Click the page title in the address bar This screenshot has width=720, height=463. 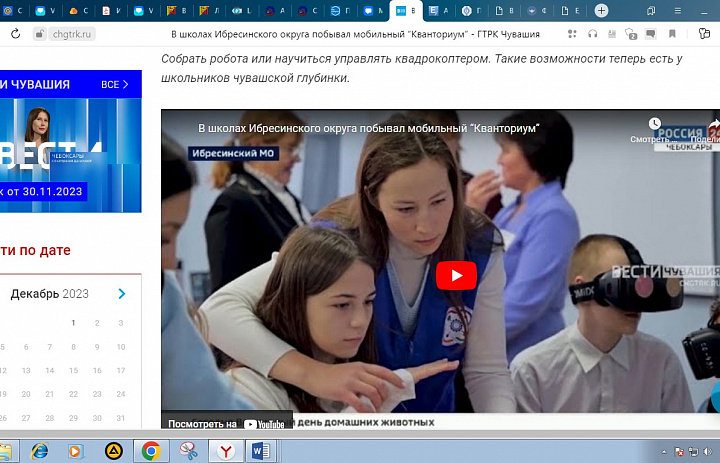(x=355, y=34)
